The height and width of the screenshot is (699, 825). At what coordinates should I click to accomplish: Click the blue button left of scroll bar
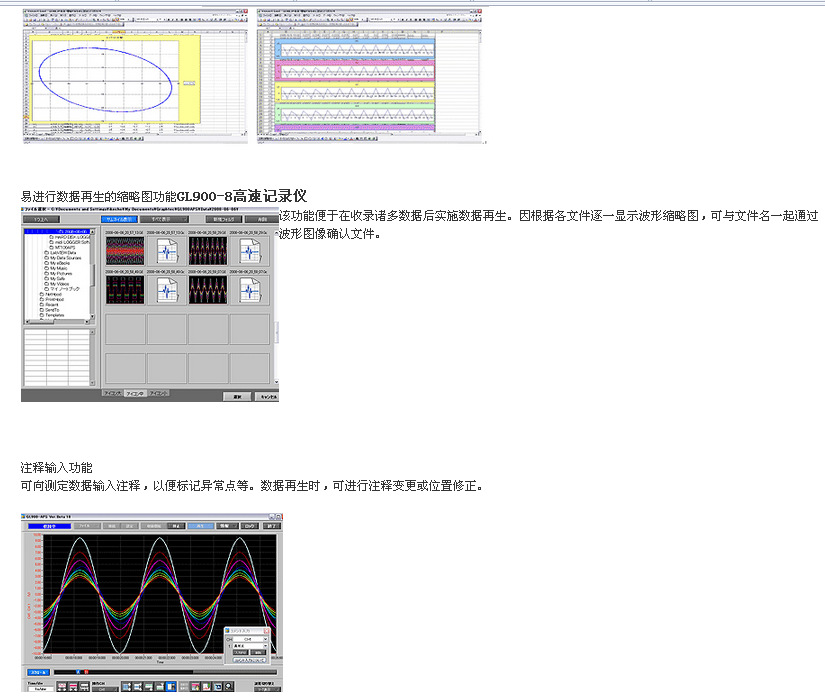(x=38, y=672)
